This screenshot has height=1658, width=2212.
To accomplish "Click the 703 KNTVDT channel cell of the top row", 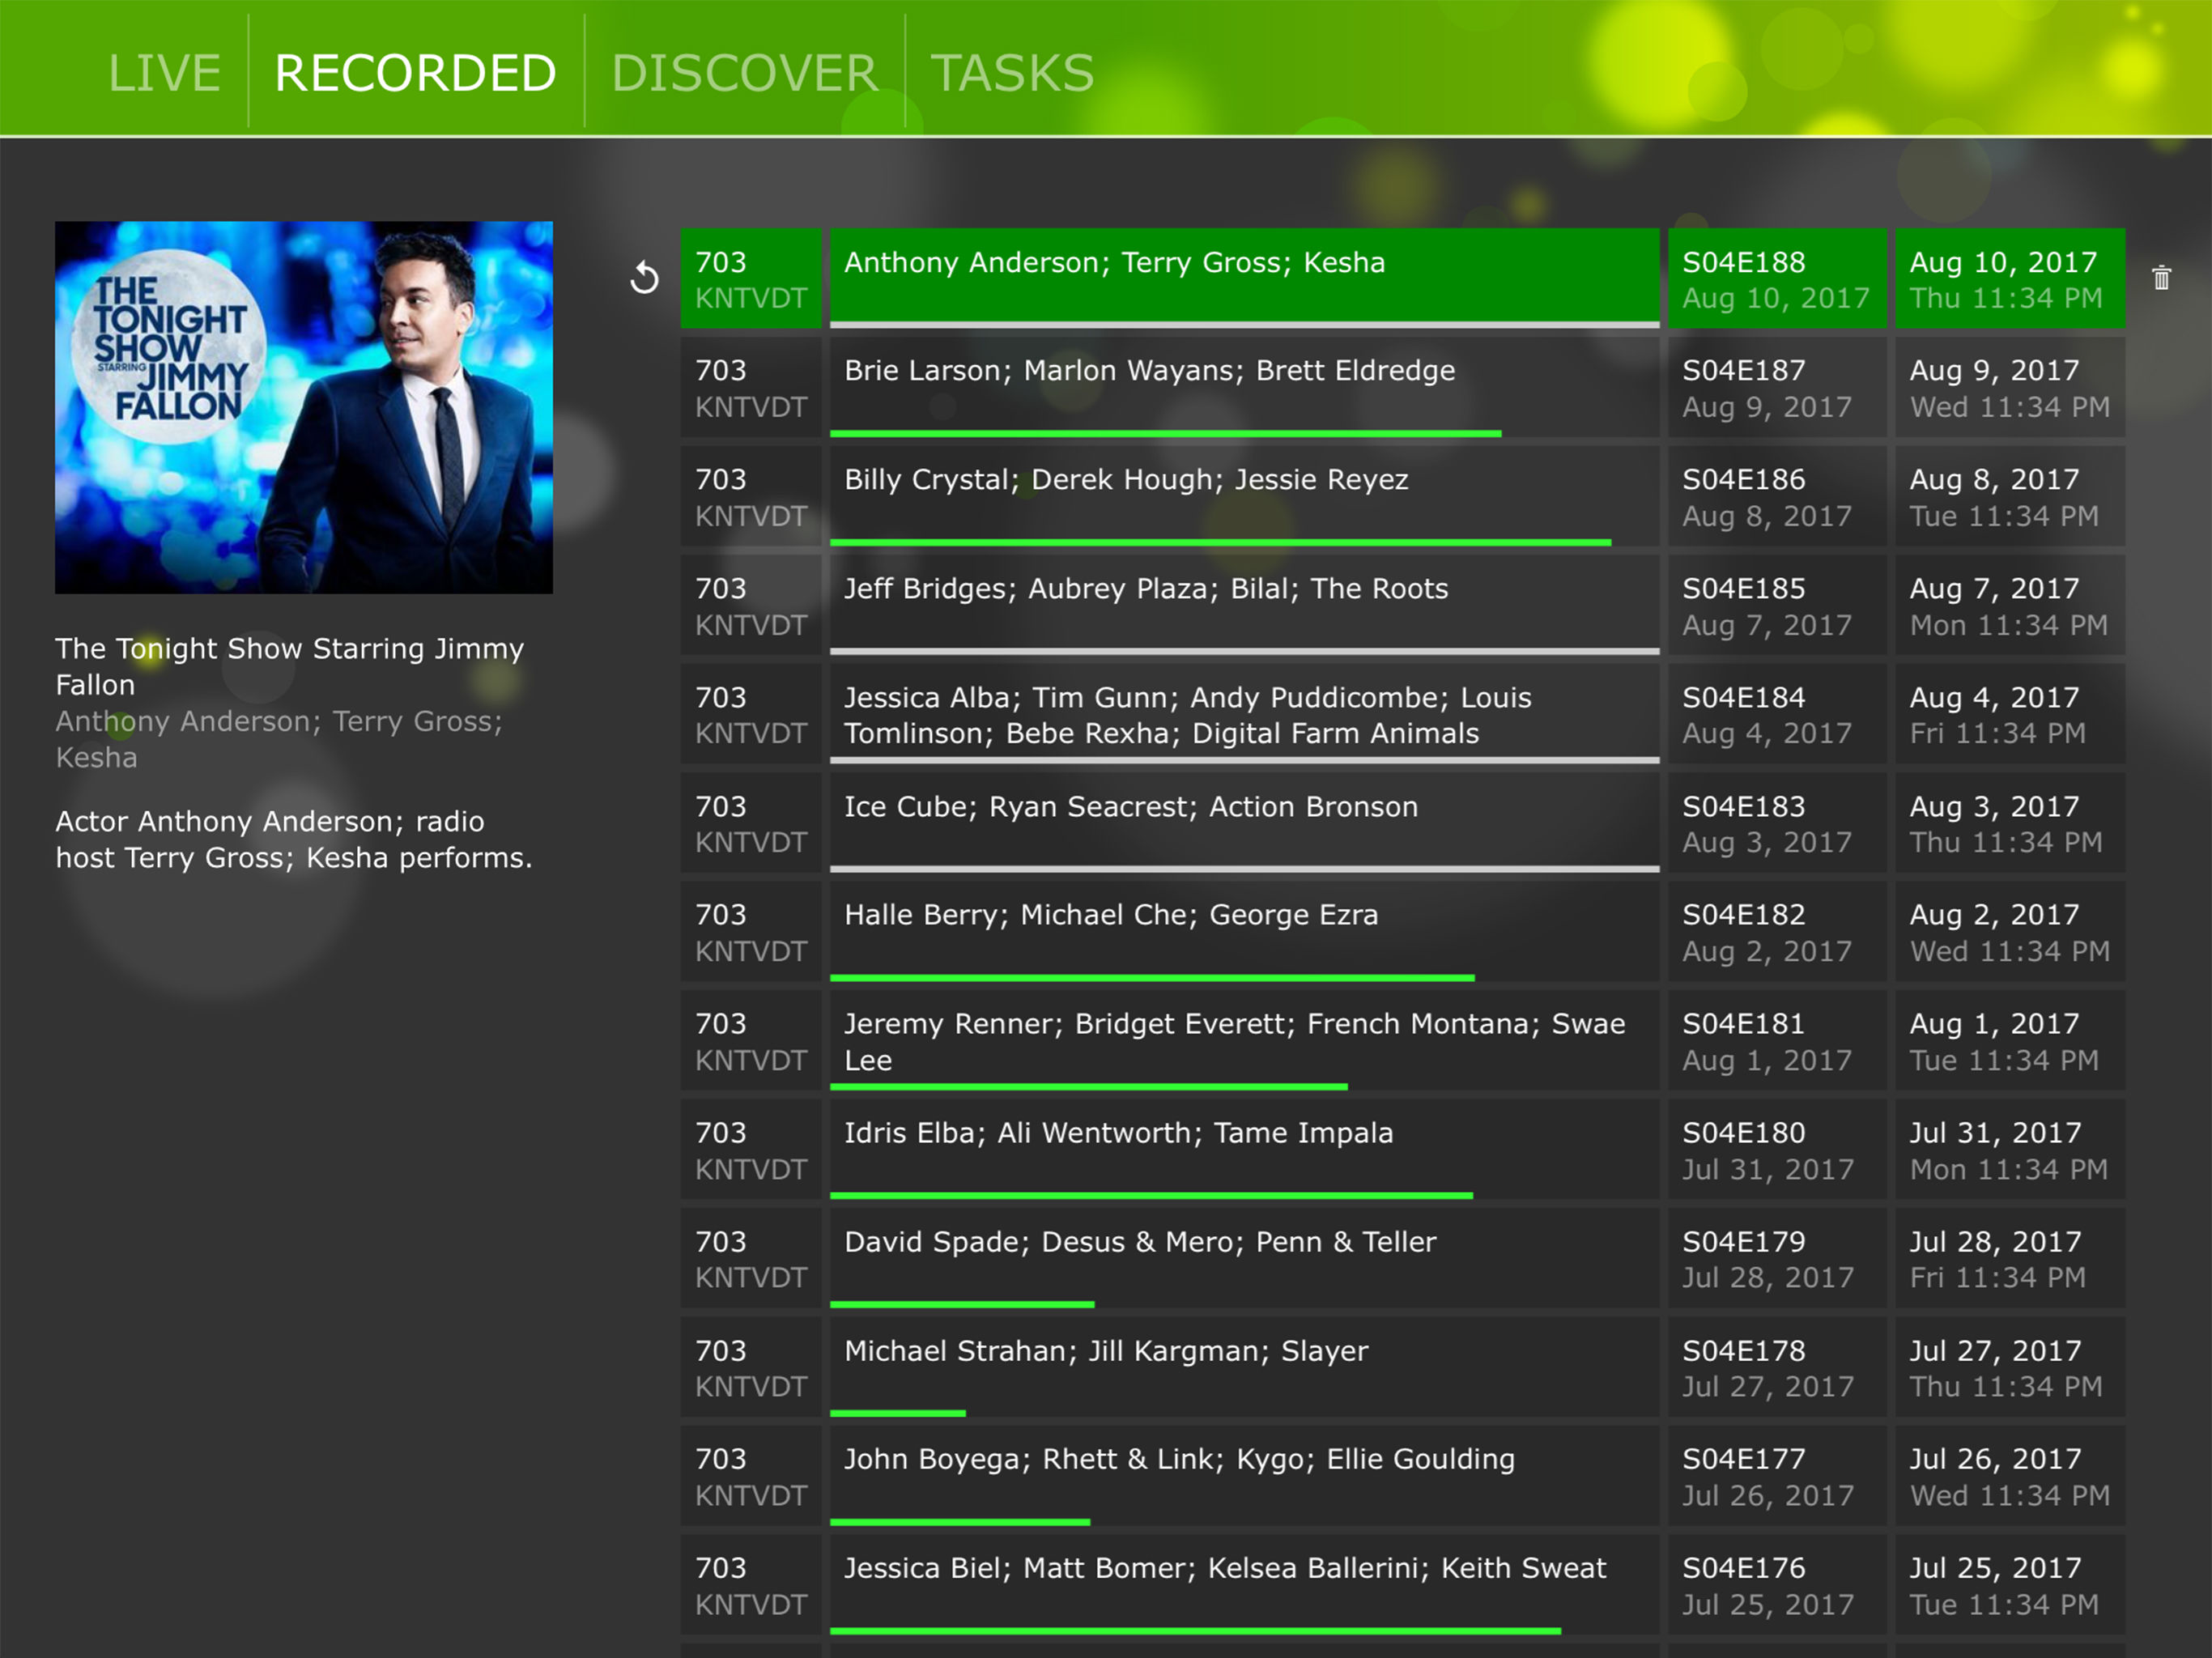I will 751,278.
